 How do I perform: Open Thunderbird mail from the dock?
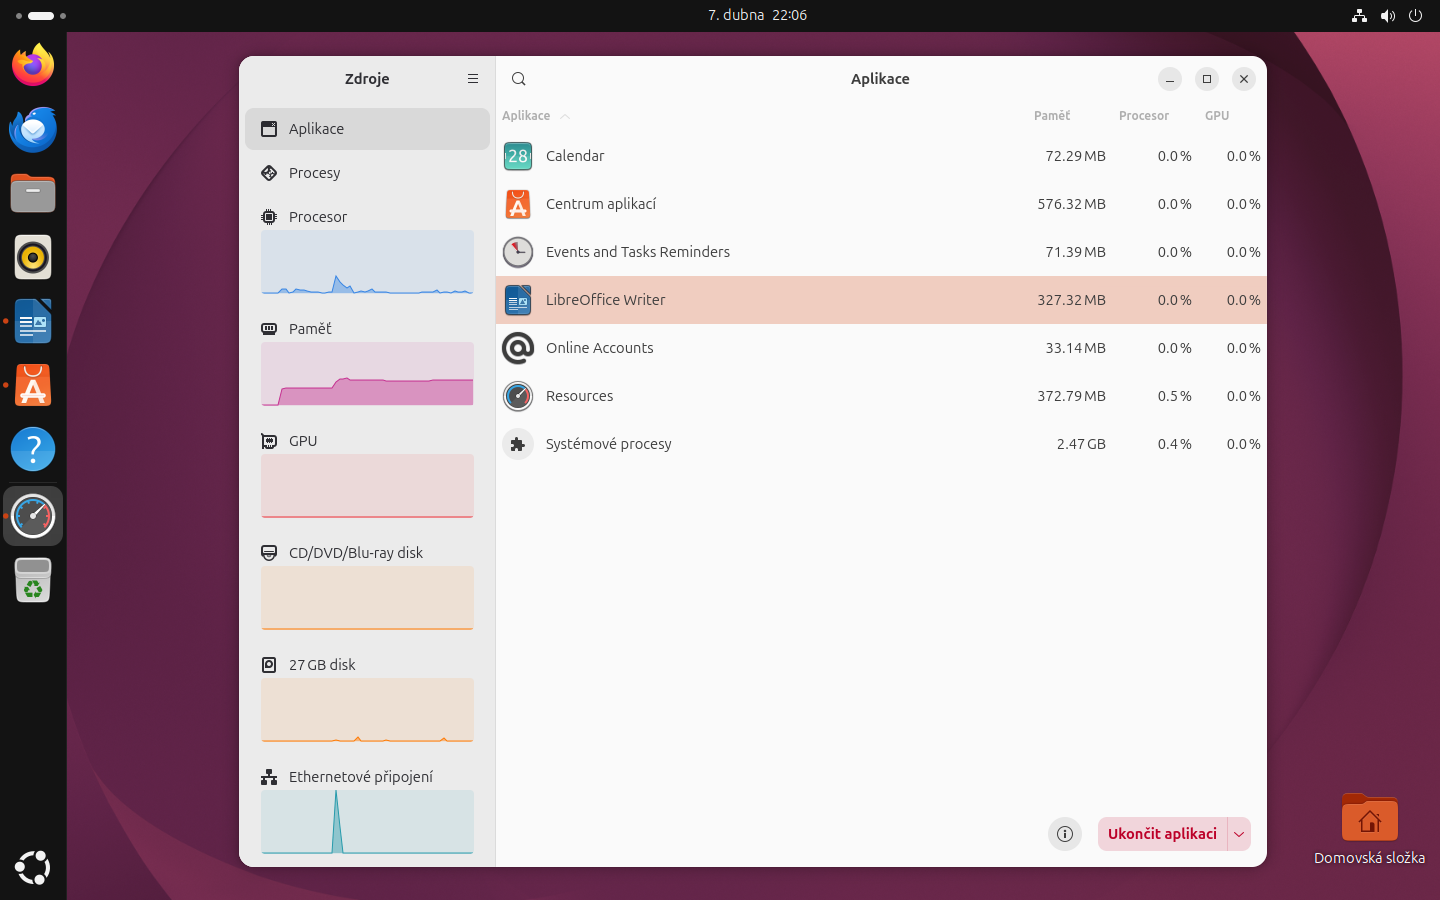pyautogui.click(x=33, y=130)
